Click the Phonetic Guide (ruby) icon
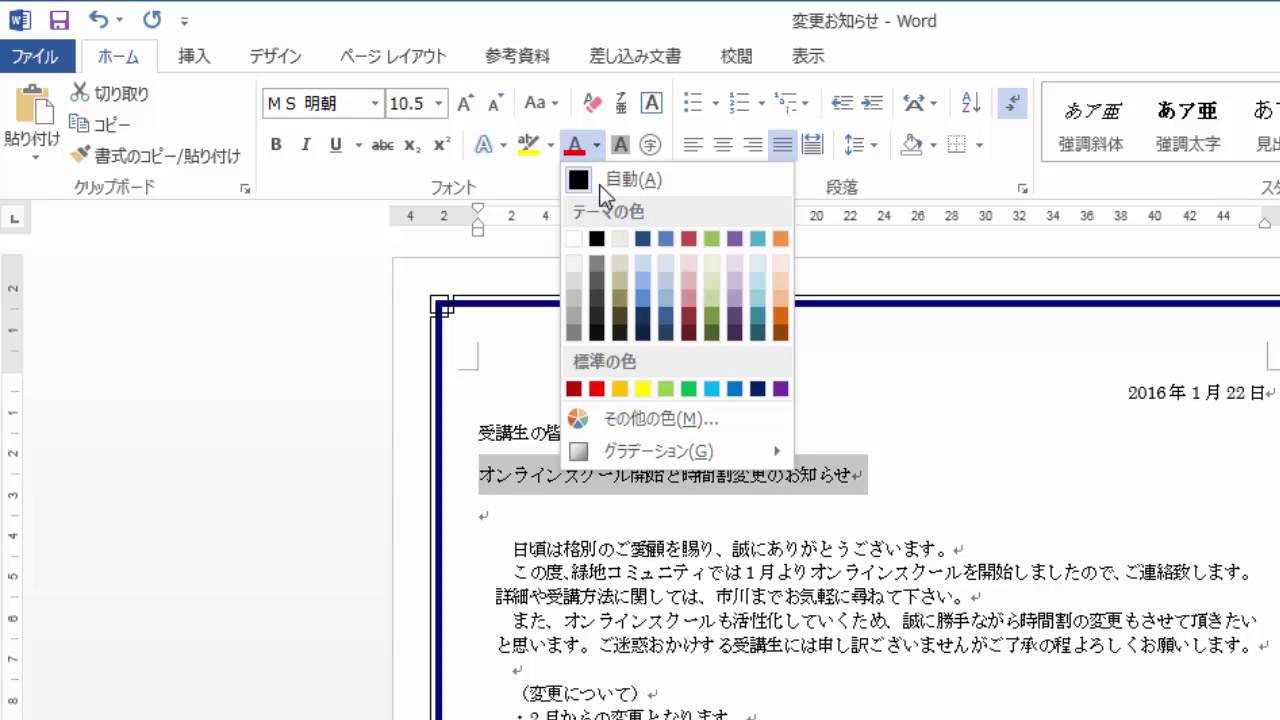This screenshot has height=720, width=1280. pos(621,103)
